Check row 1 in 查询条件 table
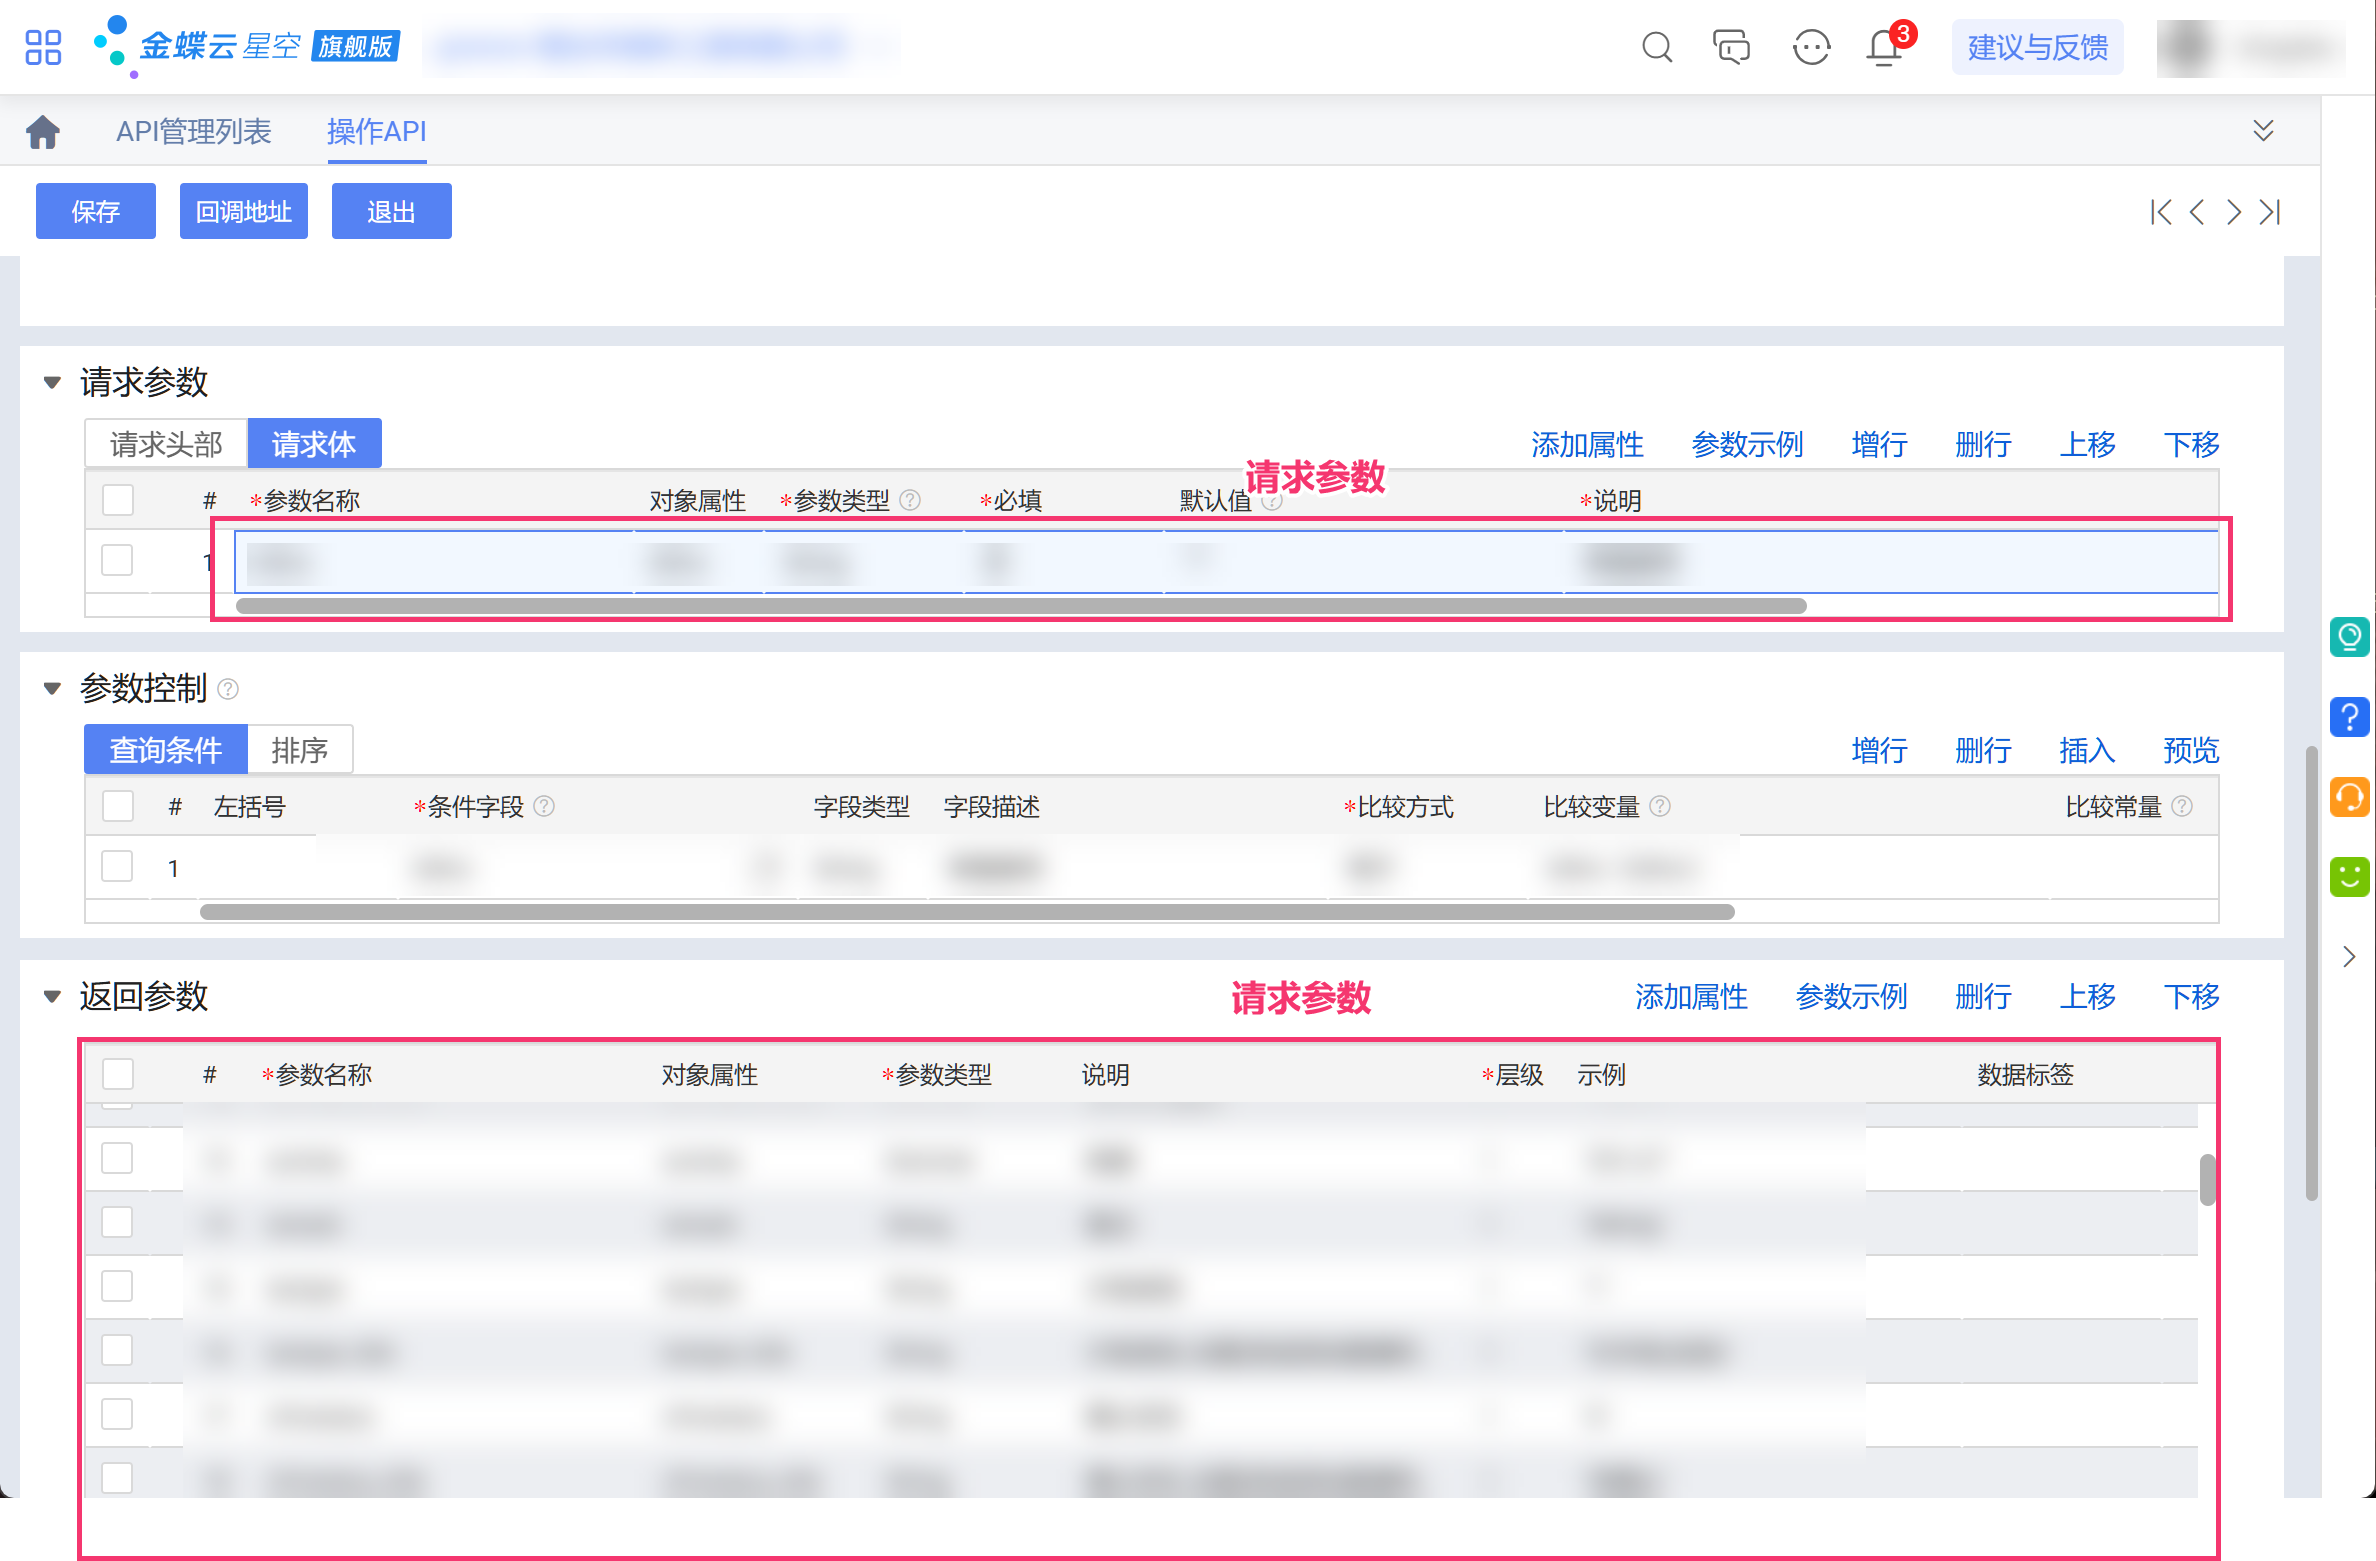 point(118,866)
